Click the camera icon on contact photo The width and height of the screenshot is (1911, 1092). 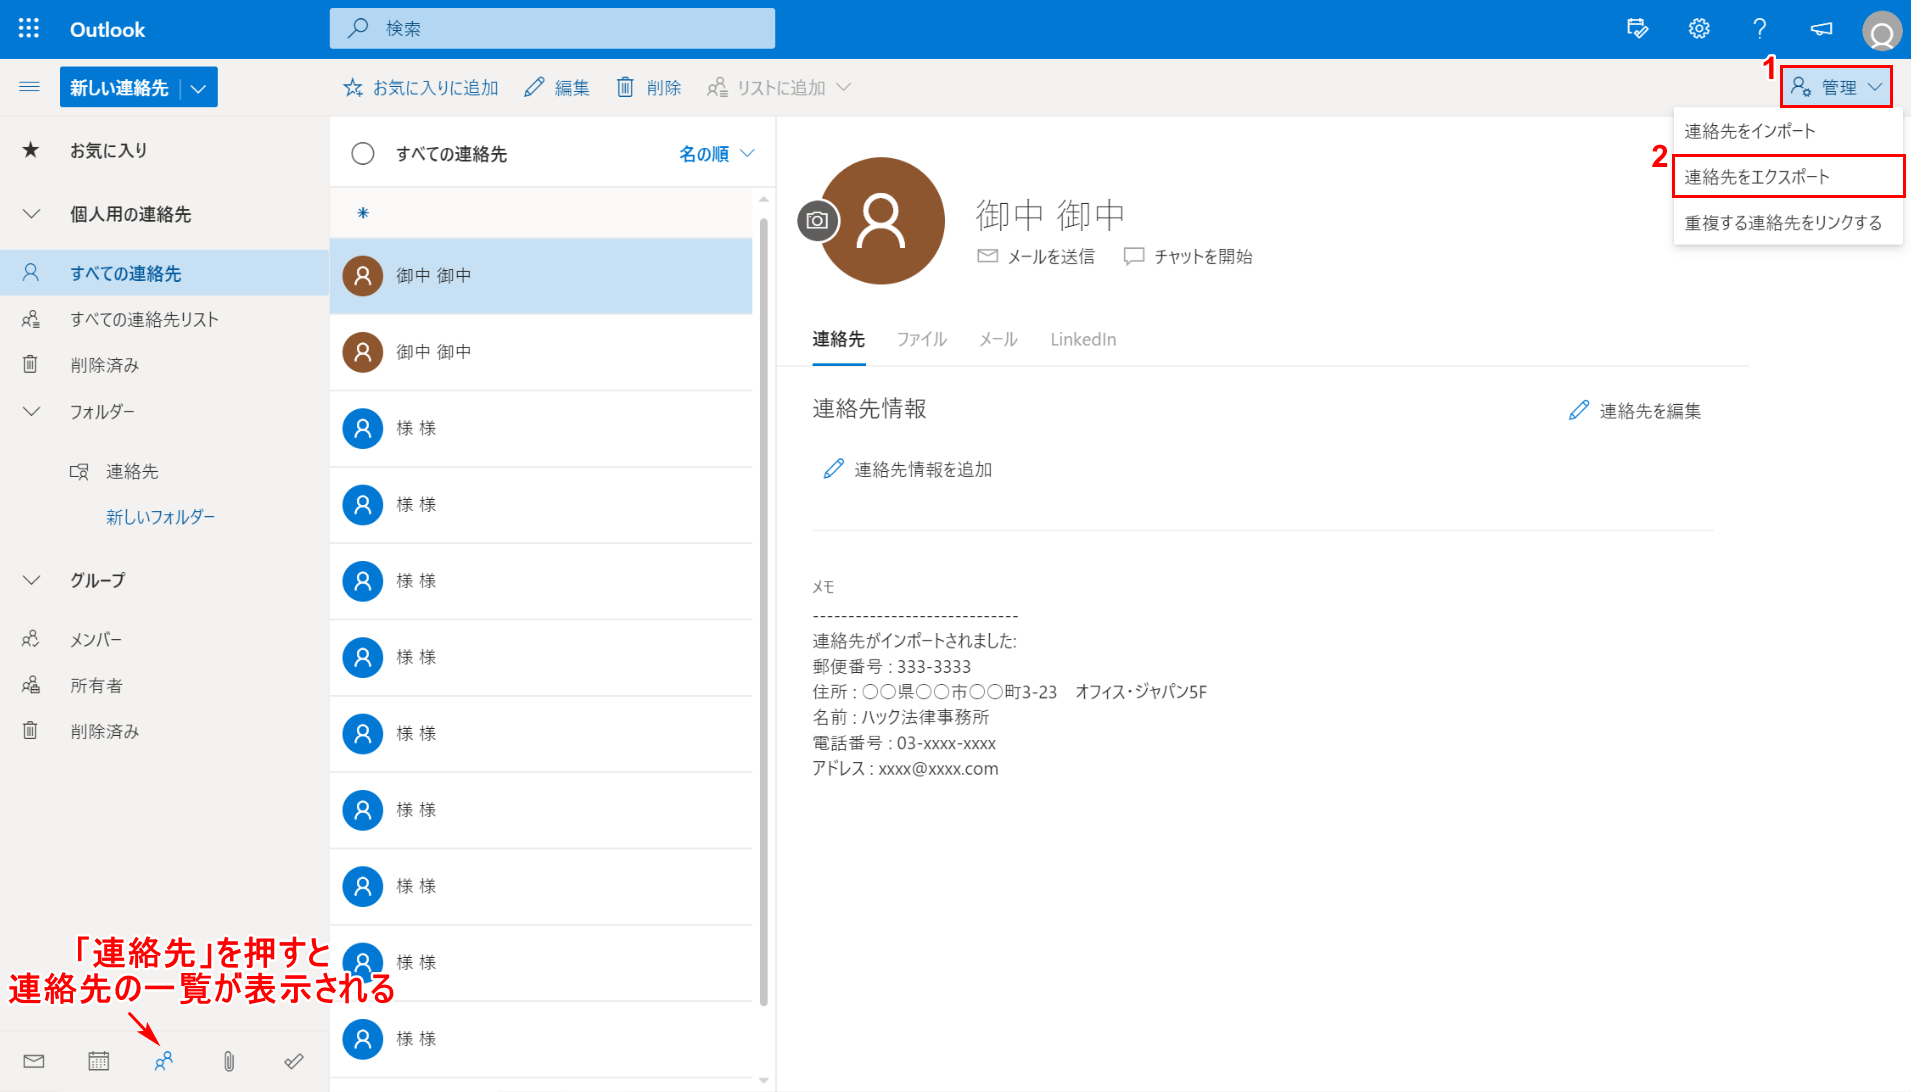pyautogui.click(x=817, y=221)
